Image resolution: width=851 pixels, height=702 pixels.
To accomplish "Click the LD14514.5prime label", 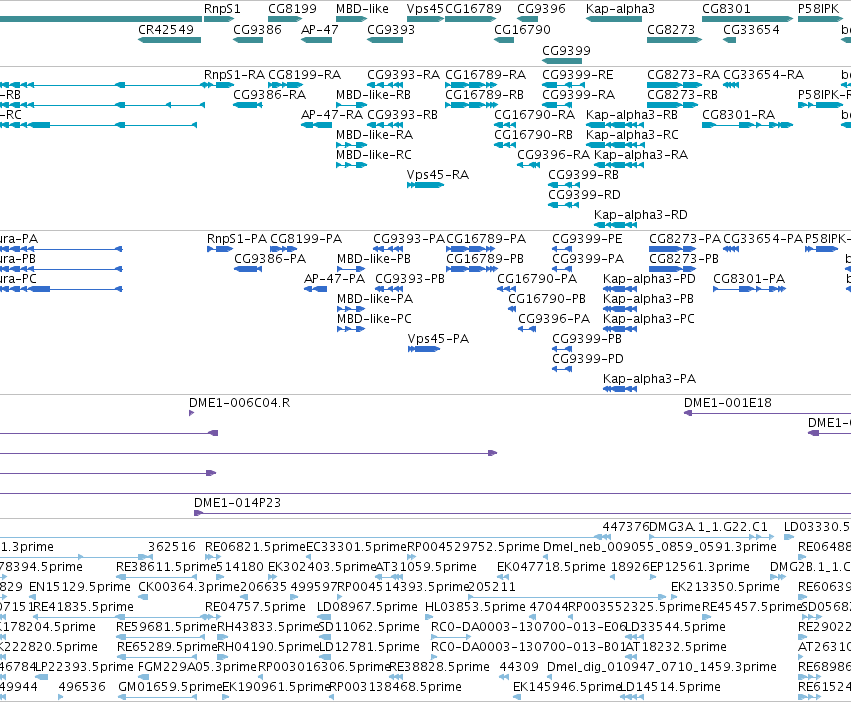I will [x=671, y=686].
